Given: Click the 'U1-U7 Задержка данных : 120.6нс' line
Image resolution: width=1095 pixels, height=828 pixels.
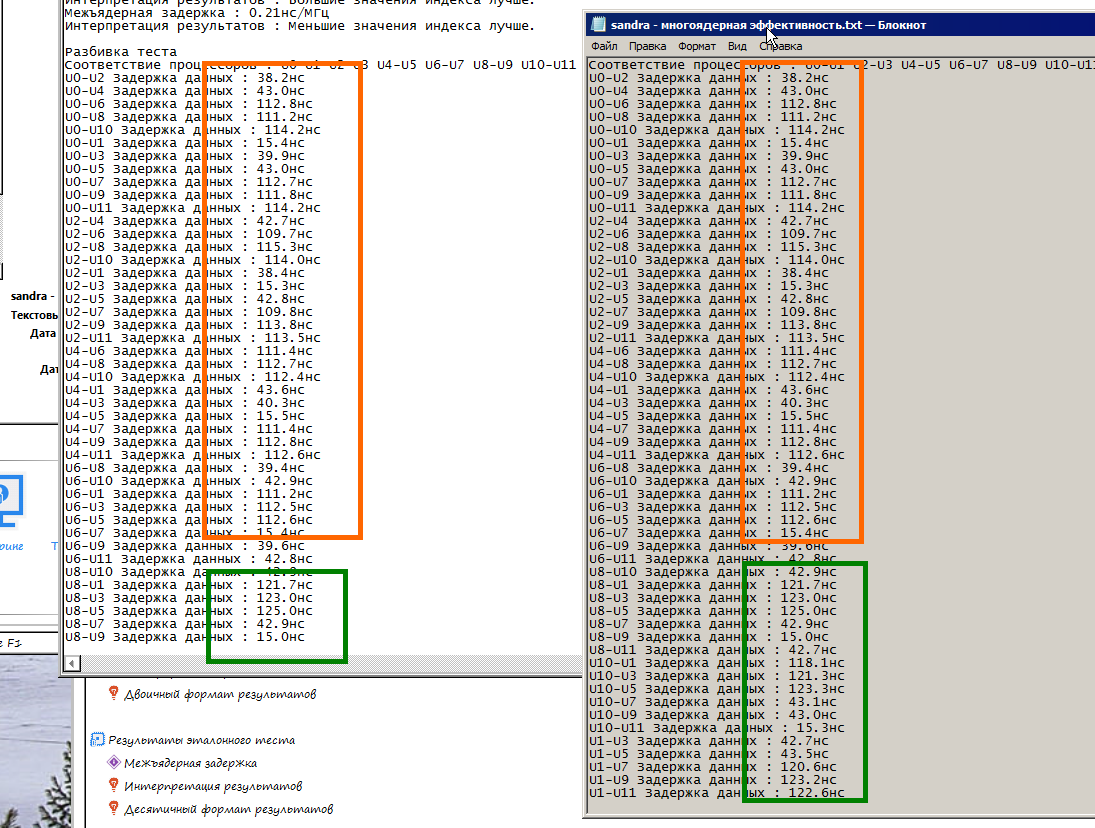Looking at the screenshot, I should 712,767.
